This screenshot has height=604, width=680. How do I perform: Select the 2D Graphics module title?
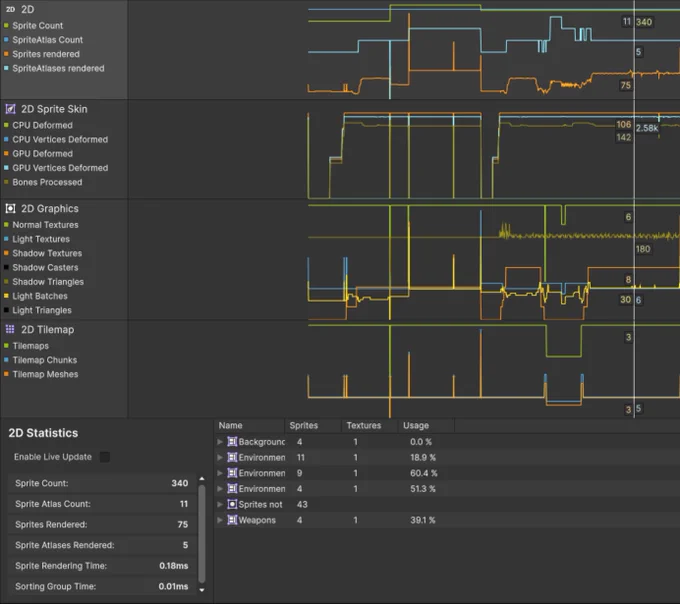tap(50, 209)
